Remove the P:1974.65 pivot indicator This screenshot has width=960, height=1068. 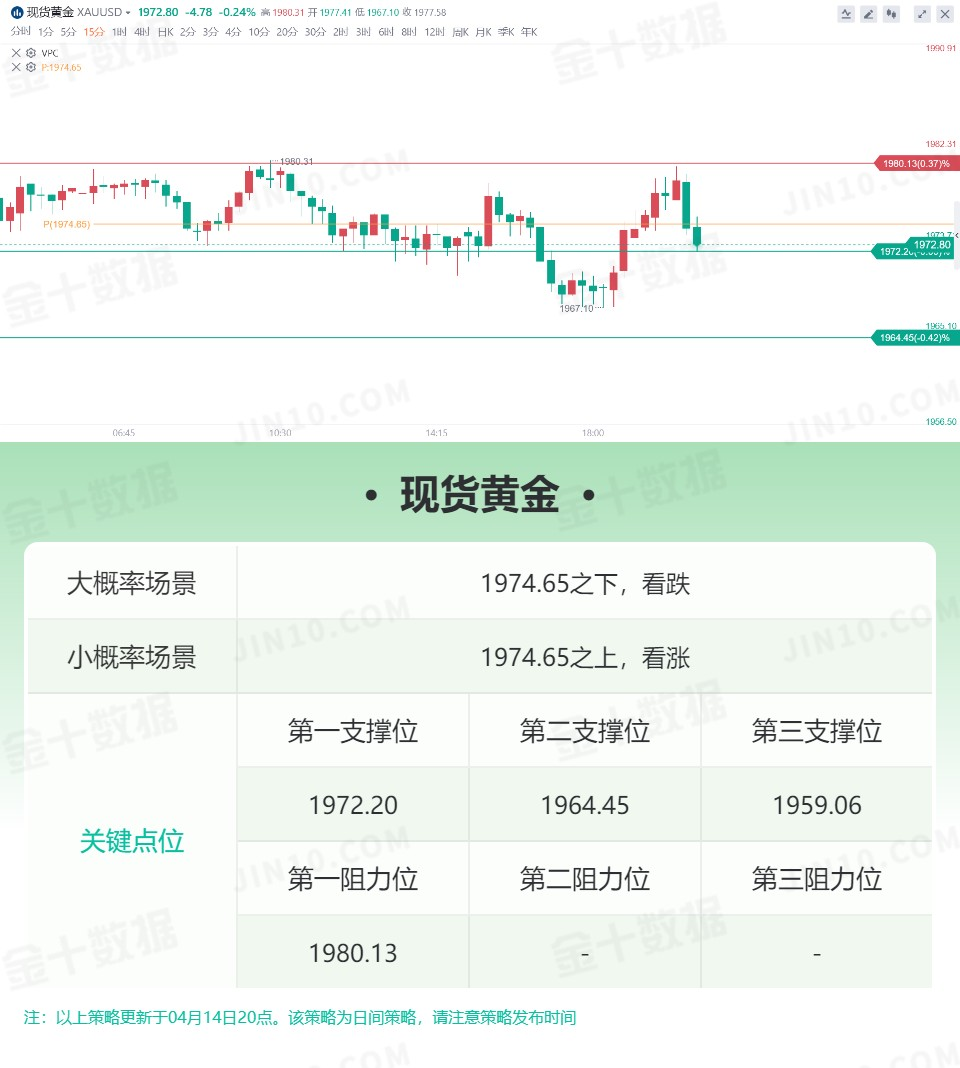coord(16,67)
